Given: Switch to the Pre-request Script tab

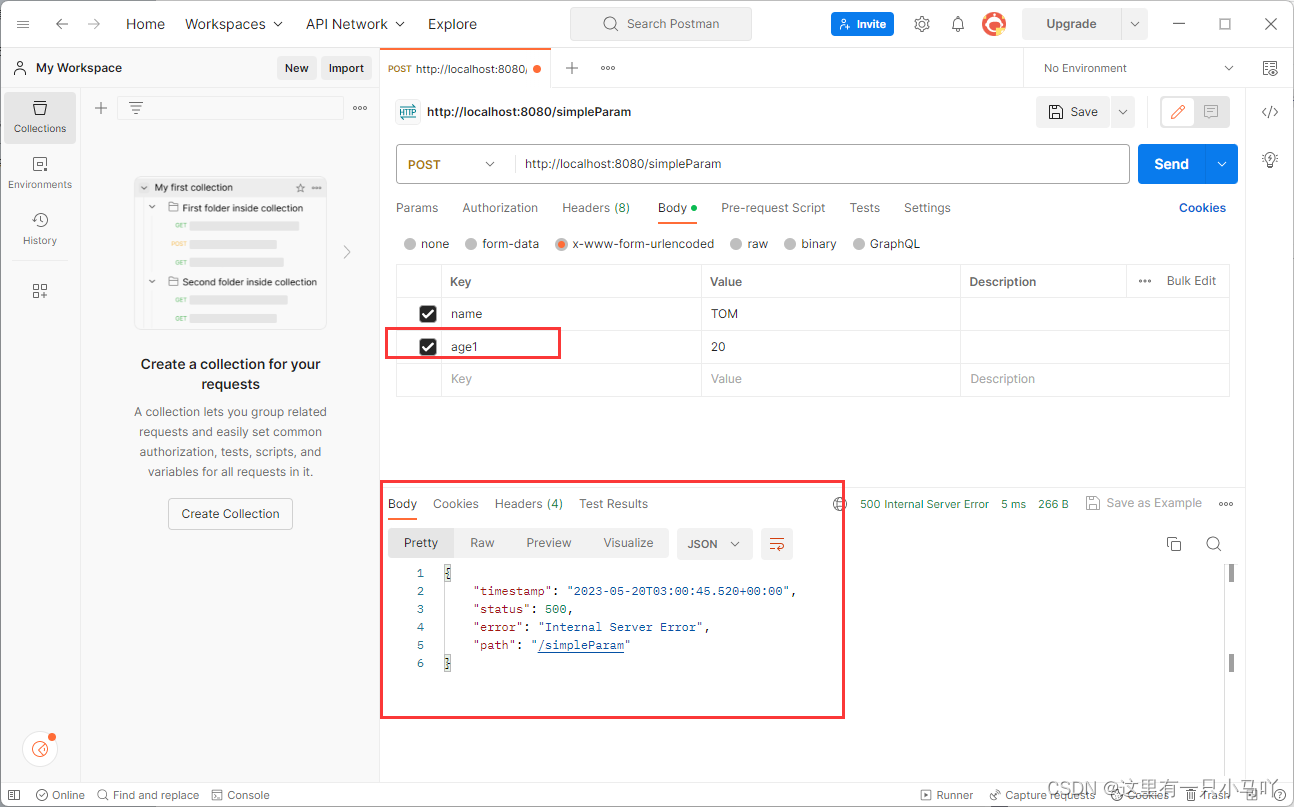Looking at the screenshot, I should (773, 208).
